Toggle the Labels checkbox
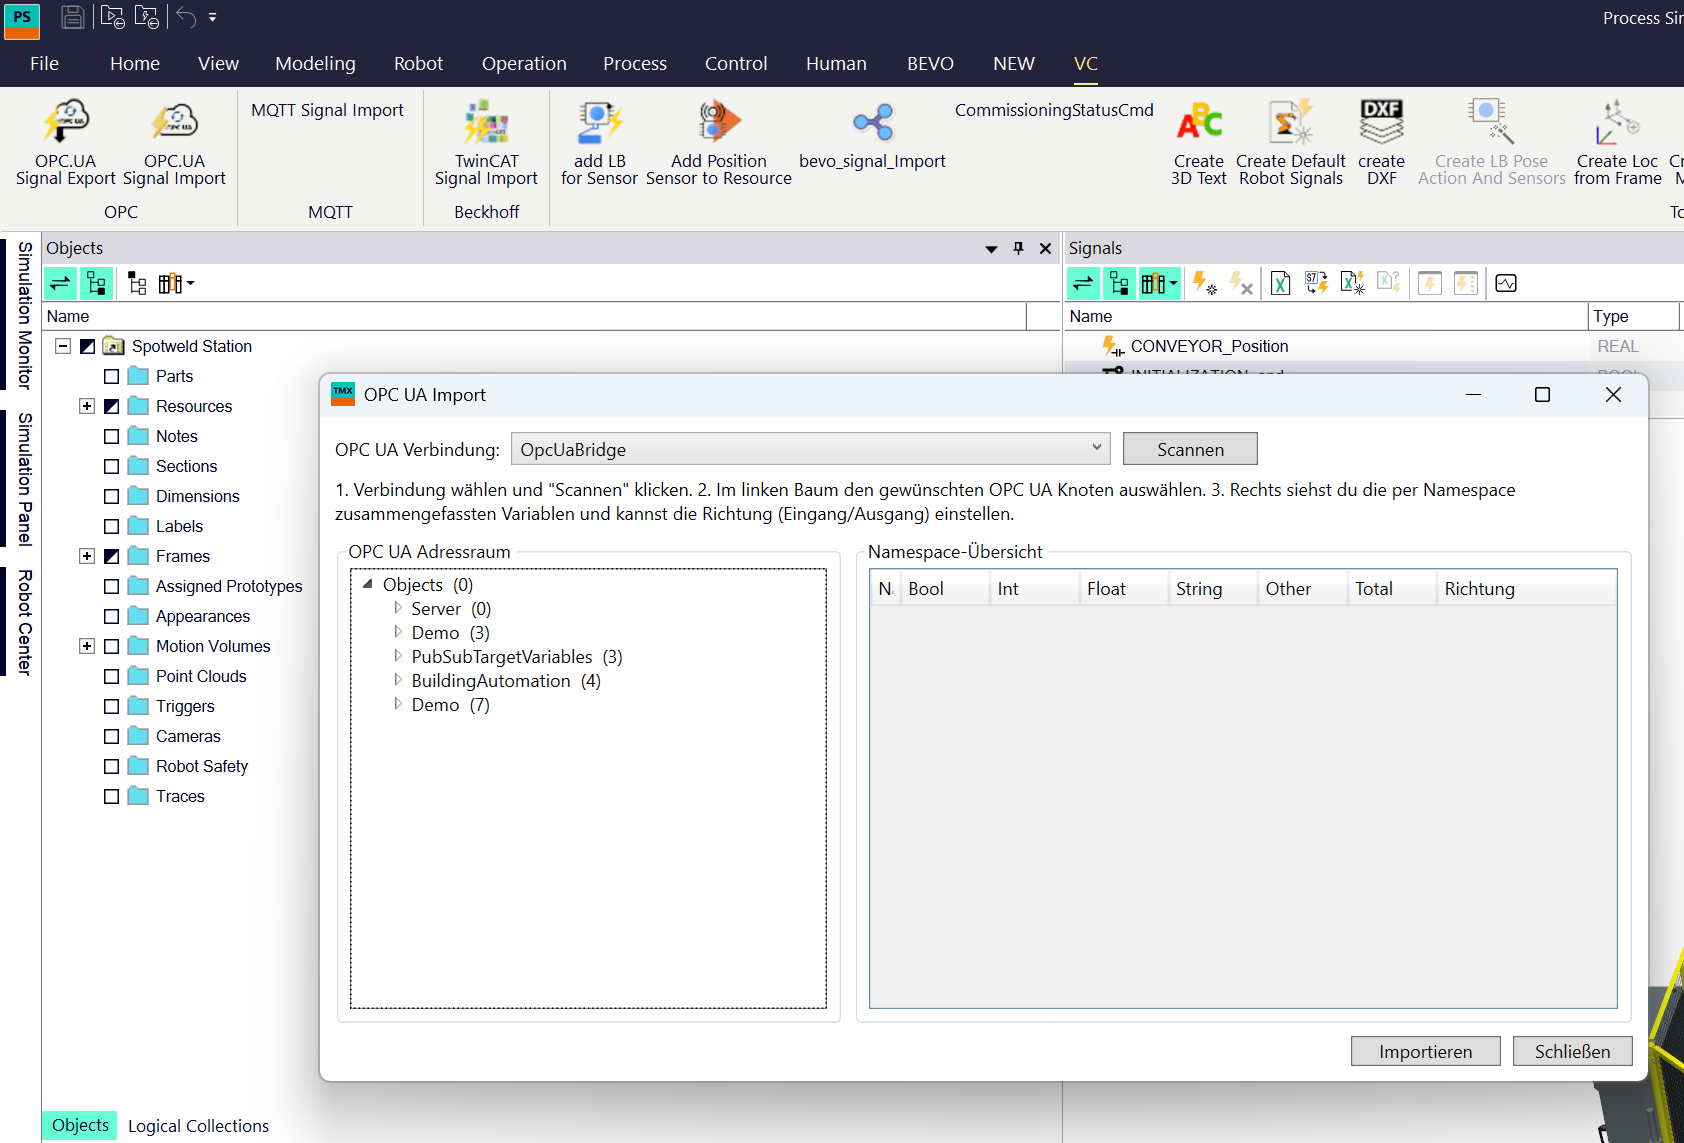1684x1143 pixels. click(x=112, y=527)
